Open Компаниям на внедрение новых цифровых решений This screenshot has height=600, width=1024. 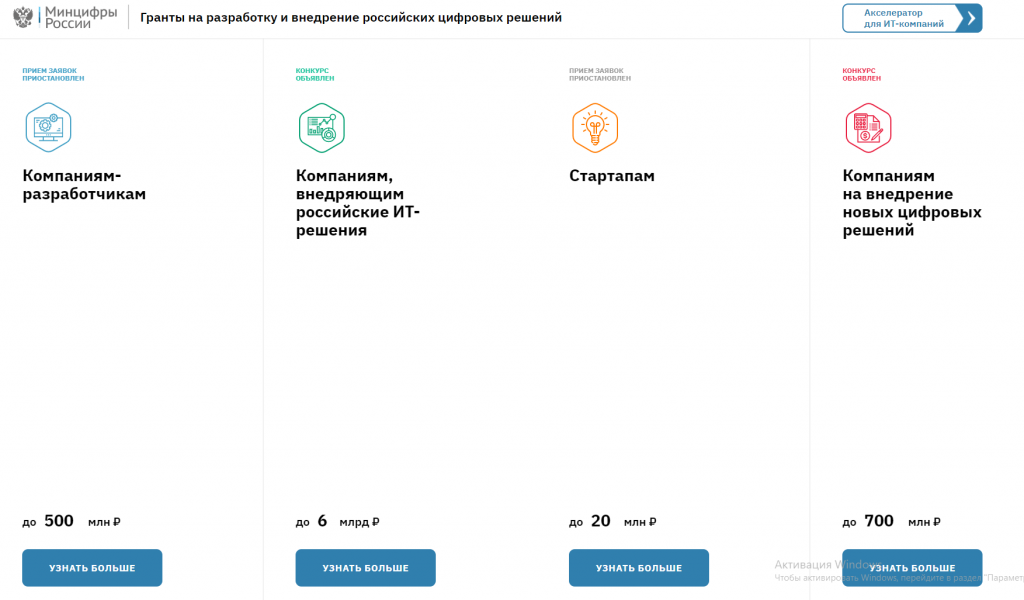coord(912,203)
